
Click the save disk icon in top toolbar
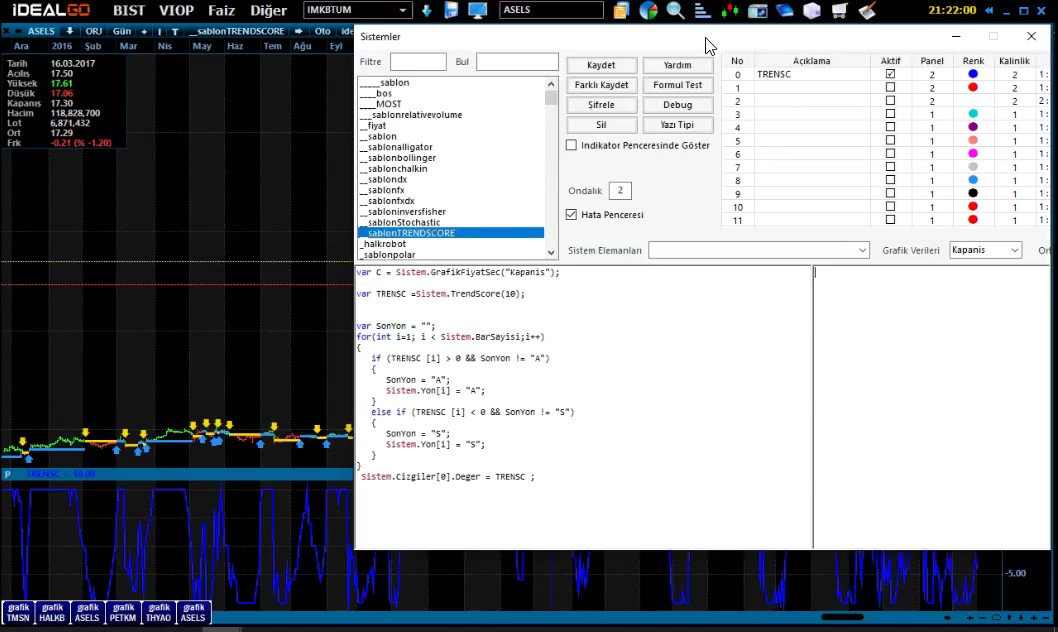tap(451, 10)
